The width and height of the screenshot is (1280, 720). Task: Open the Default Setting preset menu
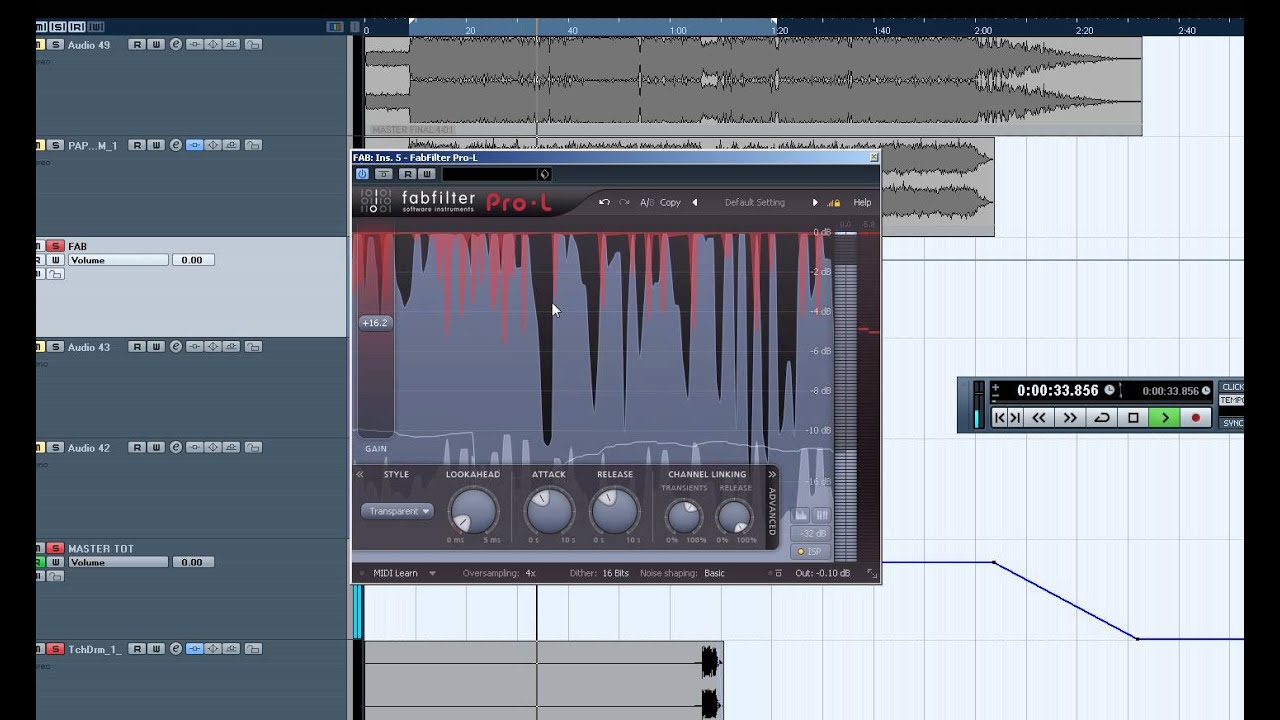point(755,202)
